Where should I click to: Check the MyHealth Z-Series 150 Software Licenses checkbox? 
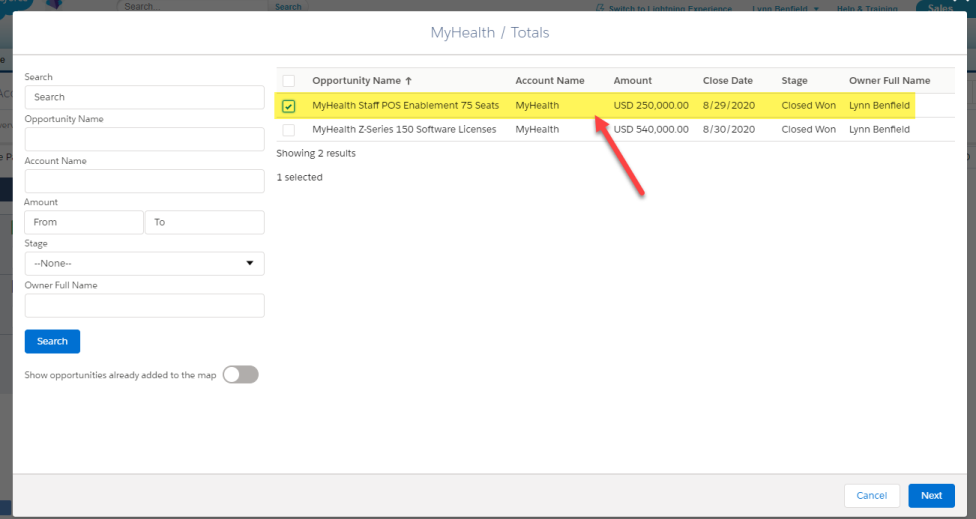[288, 130]
